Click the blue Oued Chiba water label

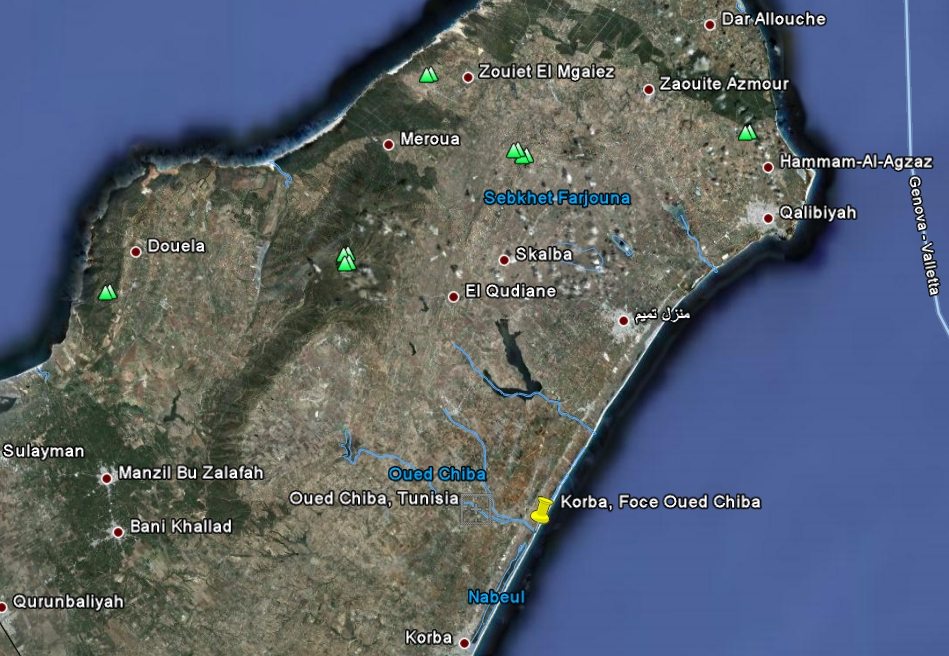[437, 474]
